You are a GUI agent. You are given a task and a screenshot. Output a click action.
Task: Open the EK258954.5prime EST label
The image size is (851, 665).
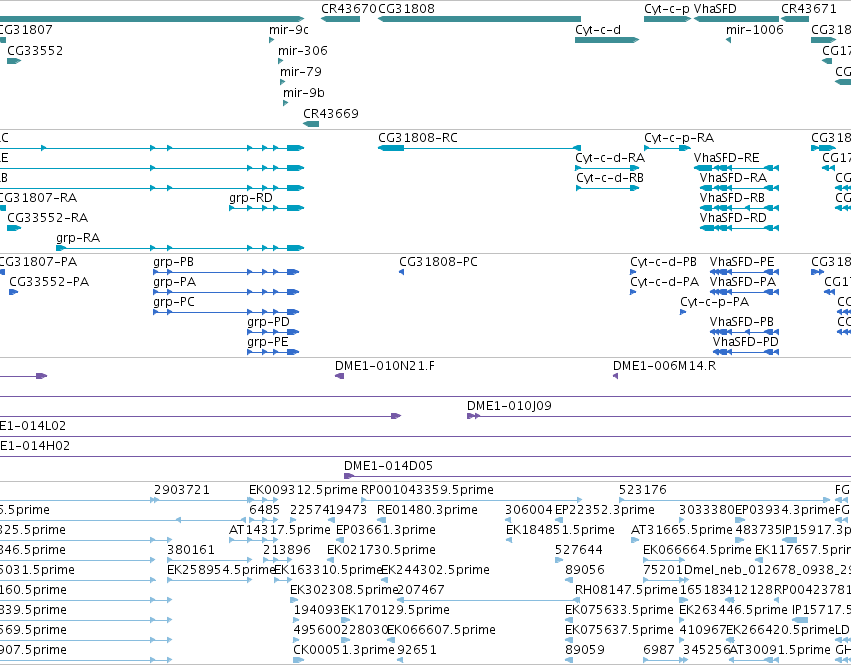pos(221,571)
